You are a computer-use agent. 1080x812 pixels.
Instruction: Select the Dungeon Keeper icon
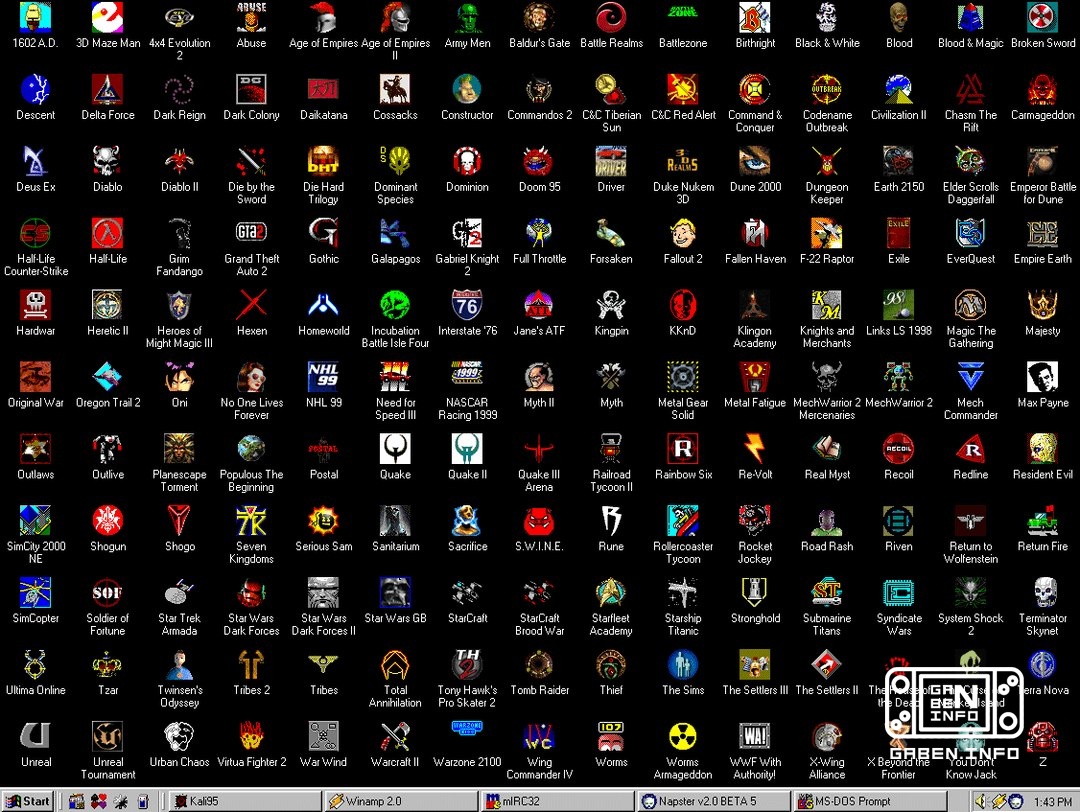[827, 161]
